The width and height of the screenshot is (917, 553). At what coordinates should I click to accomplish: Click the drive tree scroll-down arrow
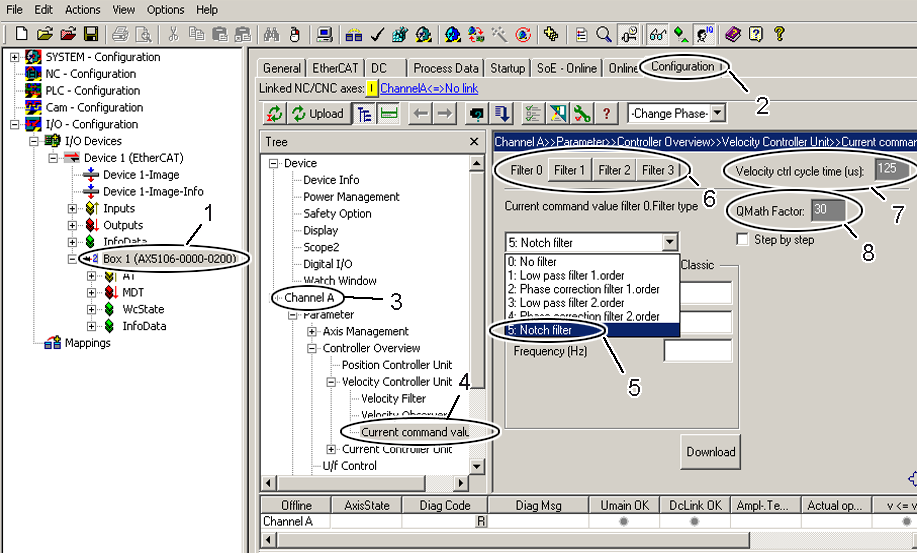click(x=477, y=466)
